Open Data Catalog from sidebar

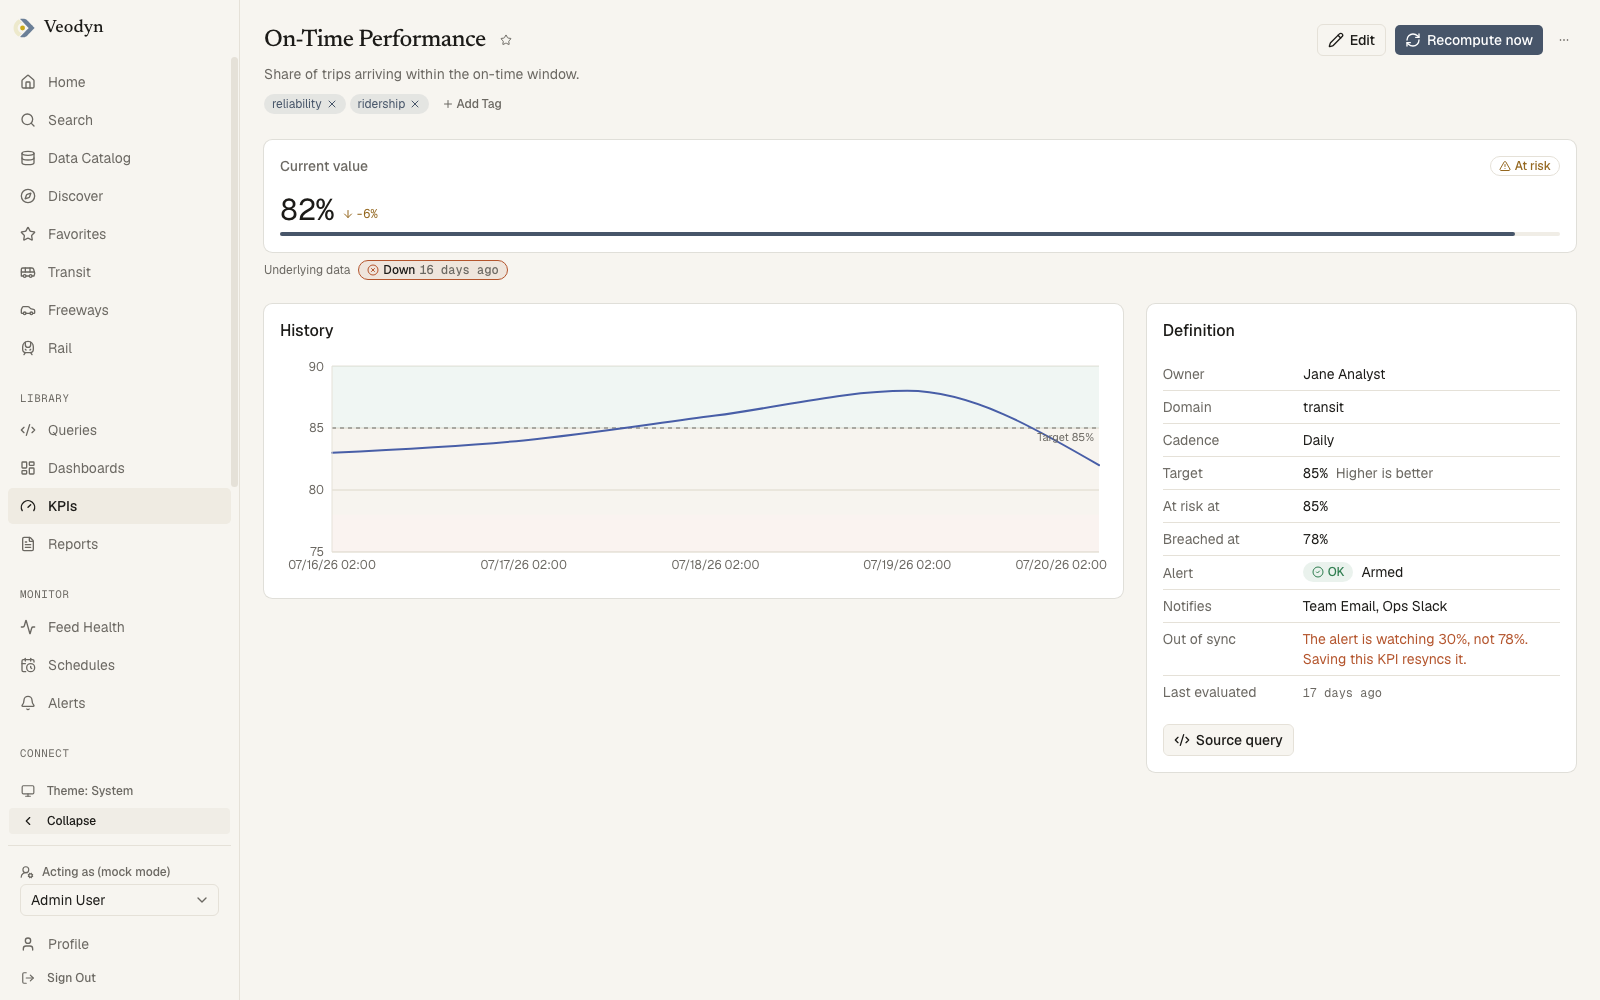tap(119, 158)
